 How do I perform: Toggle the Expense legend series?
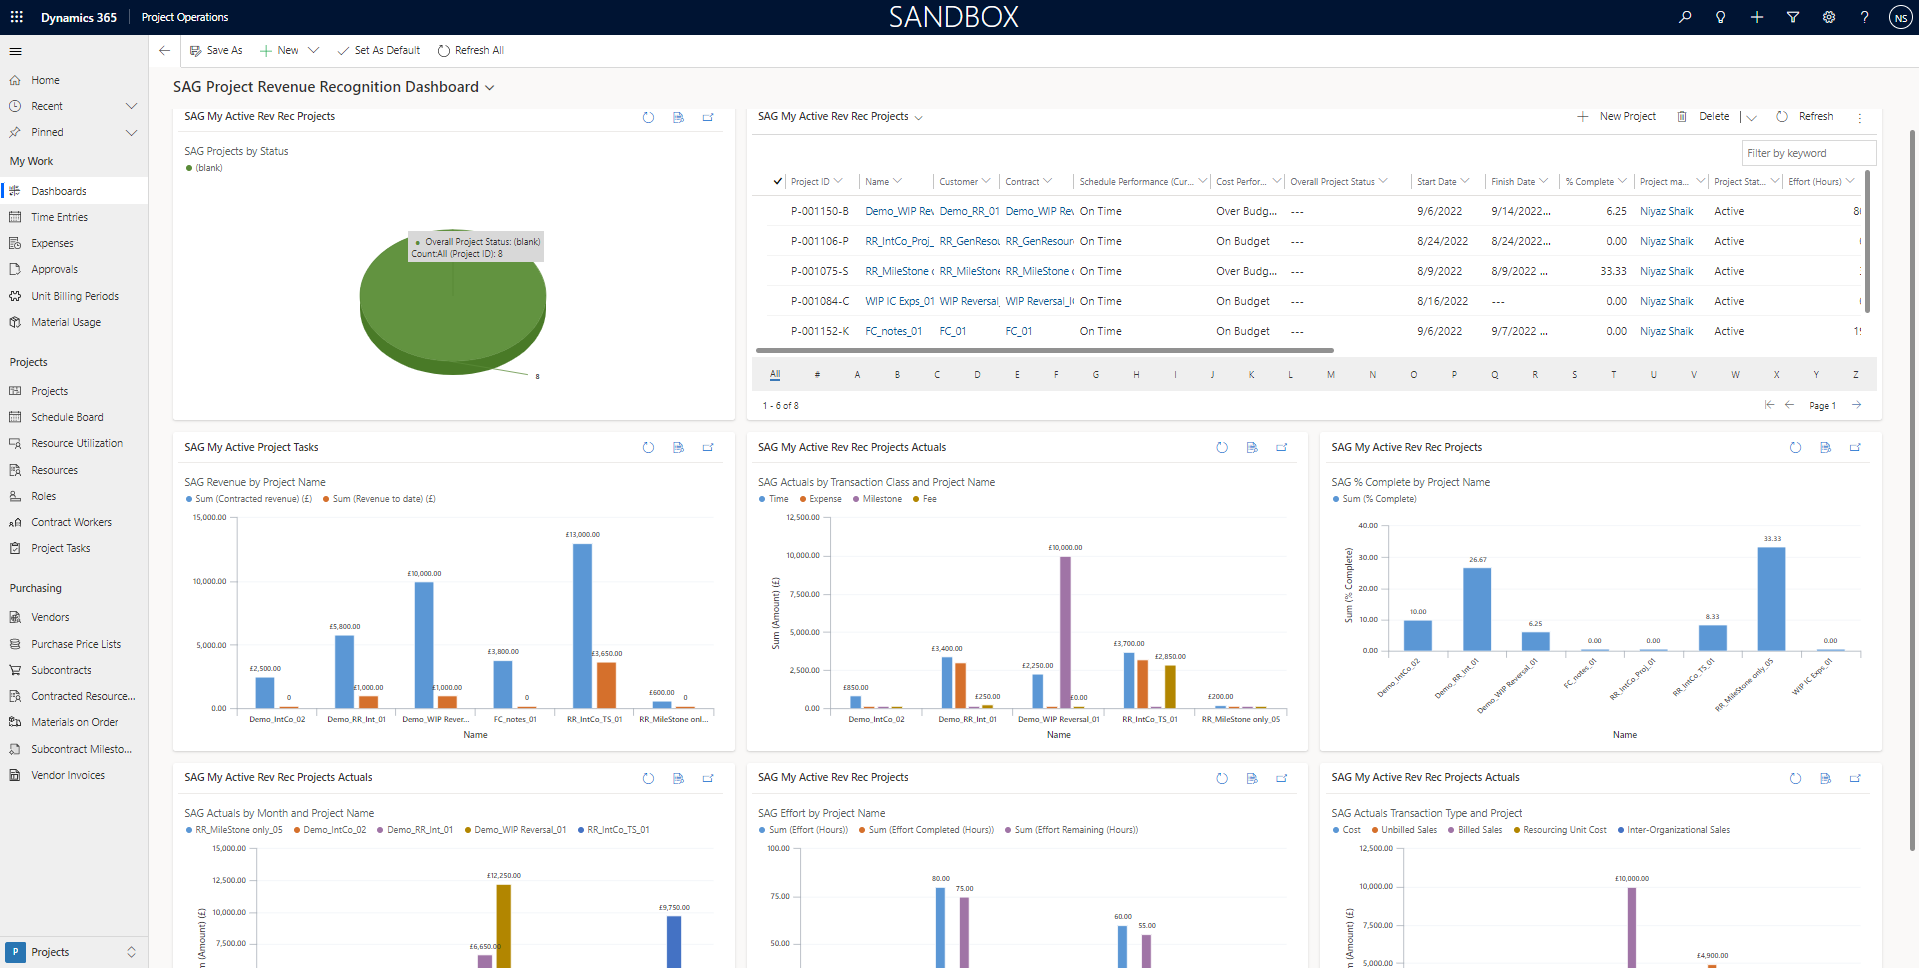click(x=820, y=498)
